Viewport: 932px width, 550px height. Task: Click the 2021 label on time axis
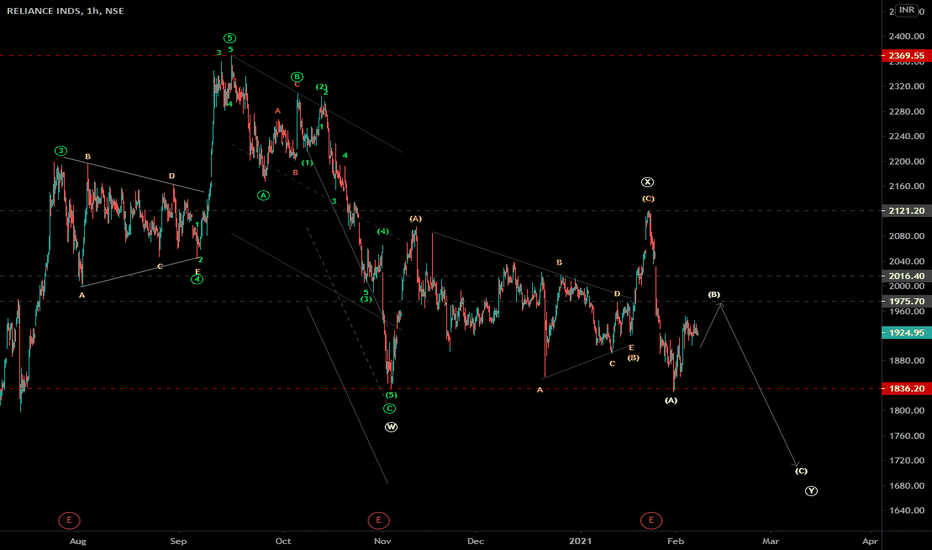pos(580,541)
